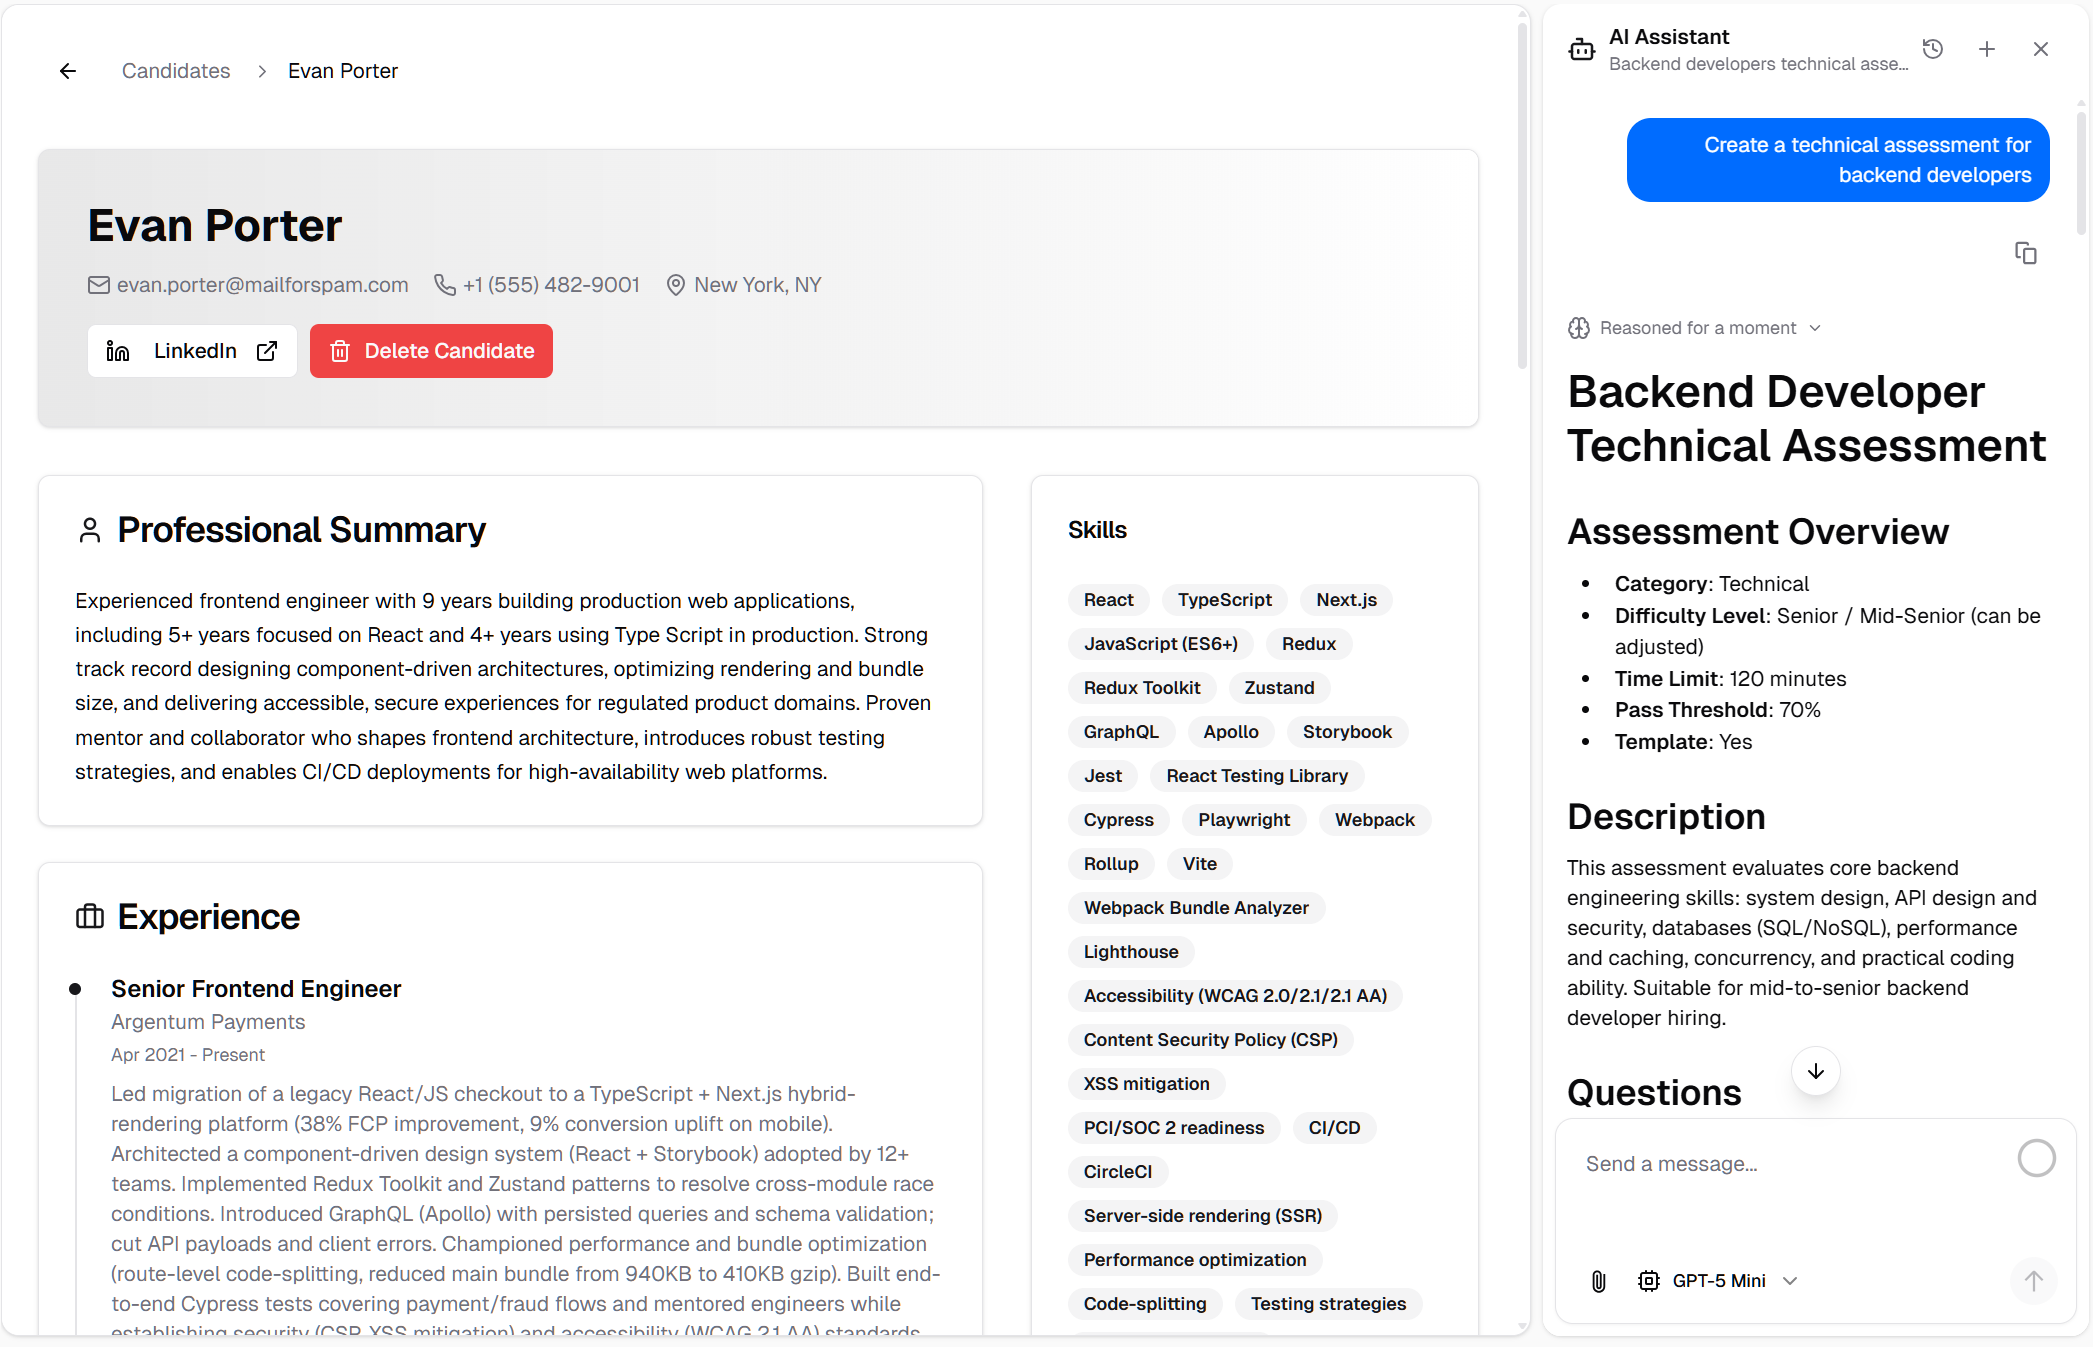Image resolution: width=2093 pixels, height=1347 pixels.
Task: Click Delete Candidate button
Action: tap(431, 351)
